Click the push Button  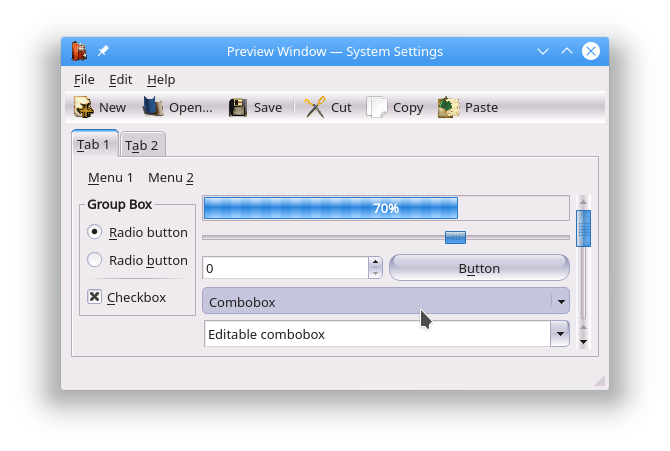pos(479,268)
